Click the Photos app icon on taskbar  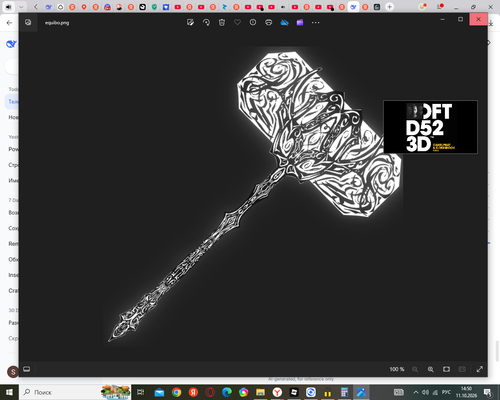coord(361,392)
